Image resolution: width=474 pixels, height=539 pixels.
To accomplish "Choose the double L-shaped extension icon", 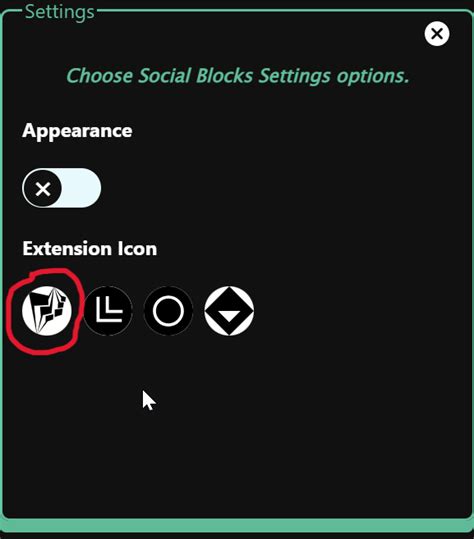I will pos(108,310).
